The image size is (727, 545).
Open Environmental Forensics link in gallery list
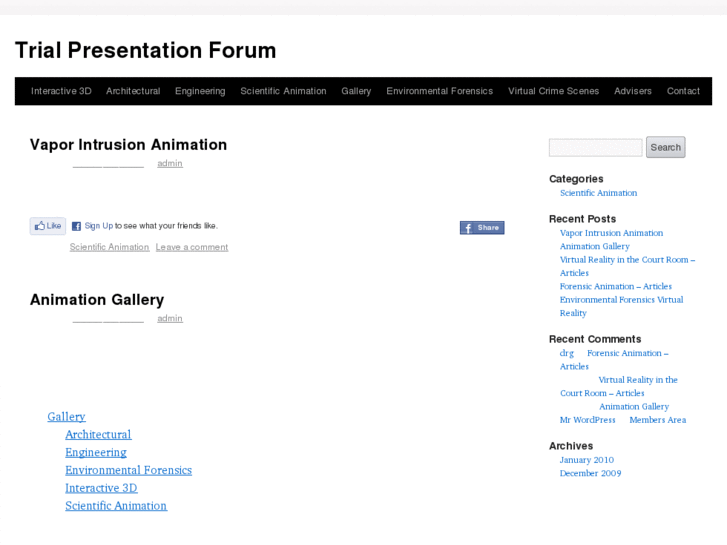tap(128, 470)
